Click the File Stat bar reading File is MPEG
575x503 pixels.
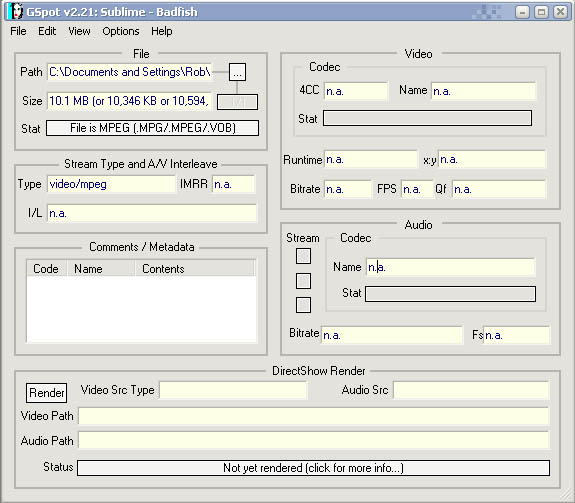pyautogui.click(x=153, y=128)
